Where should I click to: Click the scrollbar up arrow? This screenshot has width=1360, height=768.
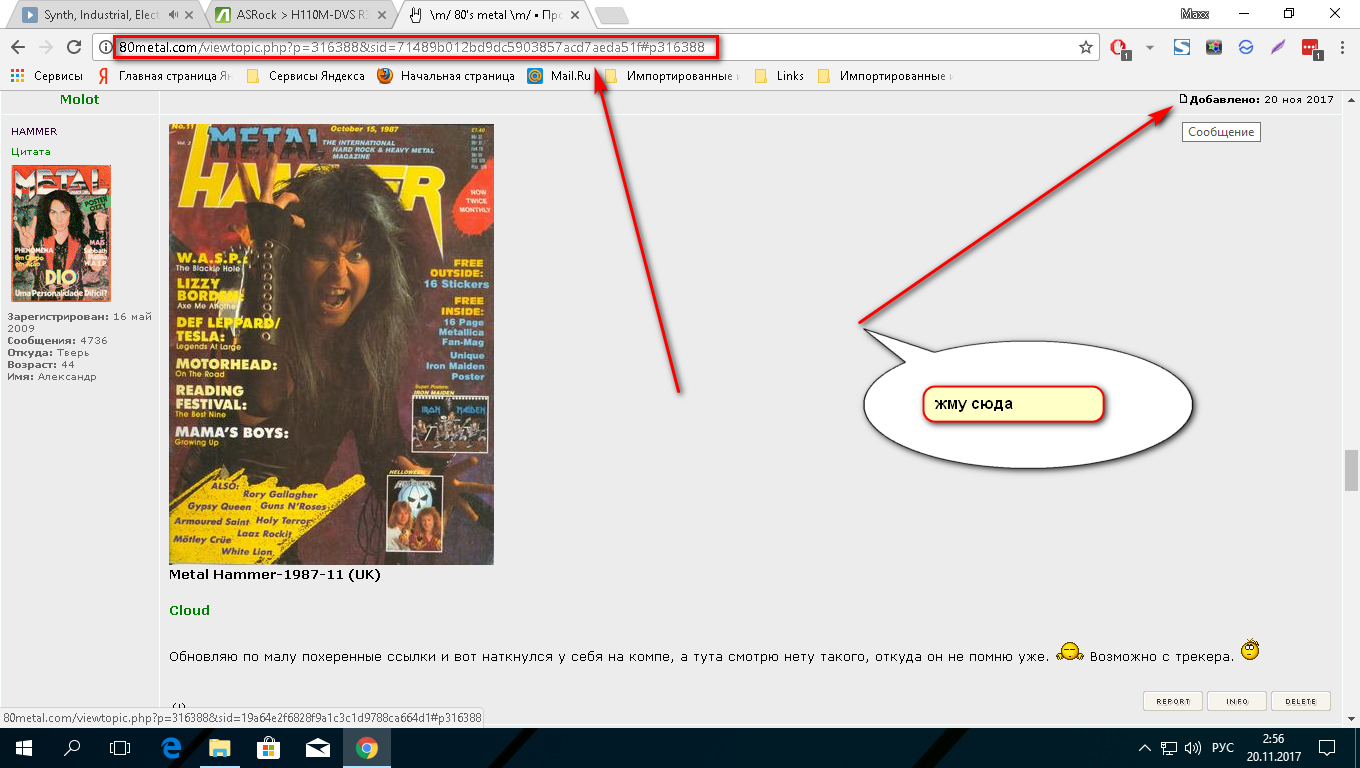pyautogui.click(x=1351, y=100)
